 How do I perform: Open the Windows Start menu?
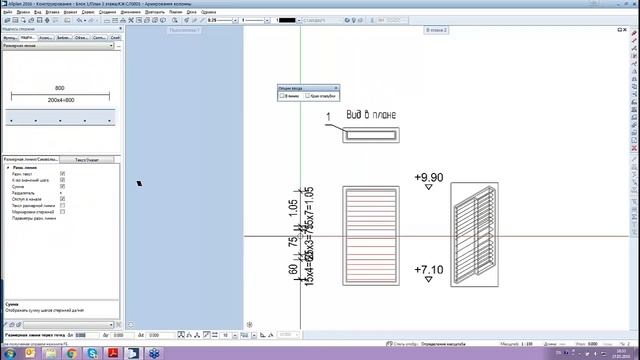pos(10,353)
